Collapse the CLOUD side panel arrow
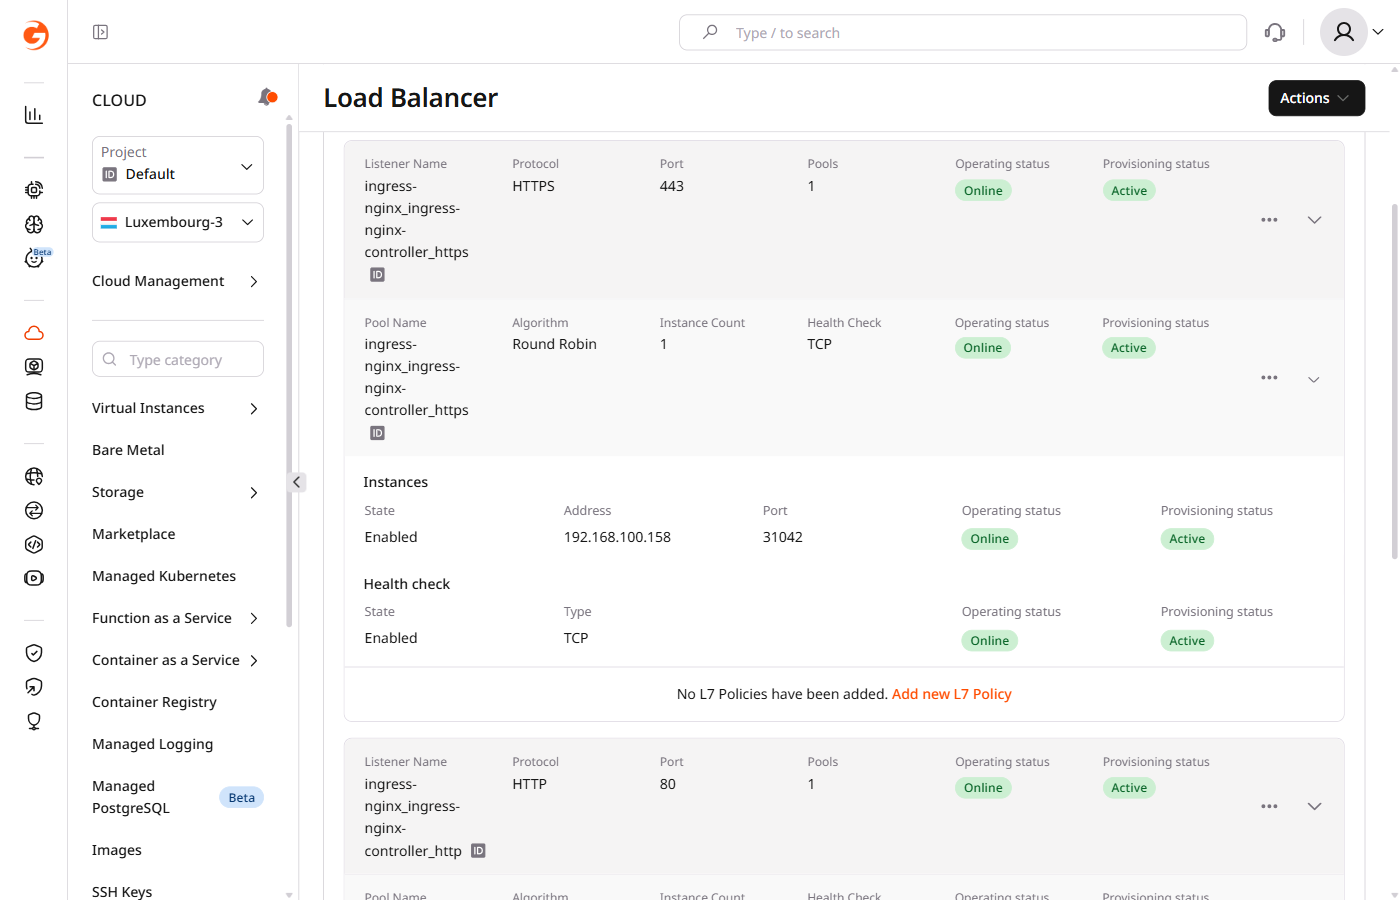This screenshot has width=1400, height=900. point(296,482)
